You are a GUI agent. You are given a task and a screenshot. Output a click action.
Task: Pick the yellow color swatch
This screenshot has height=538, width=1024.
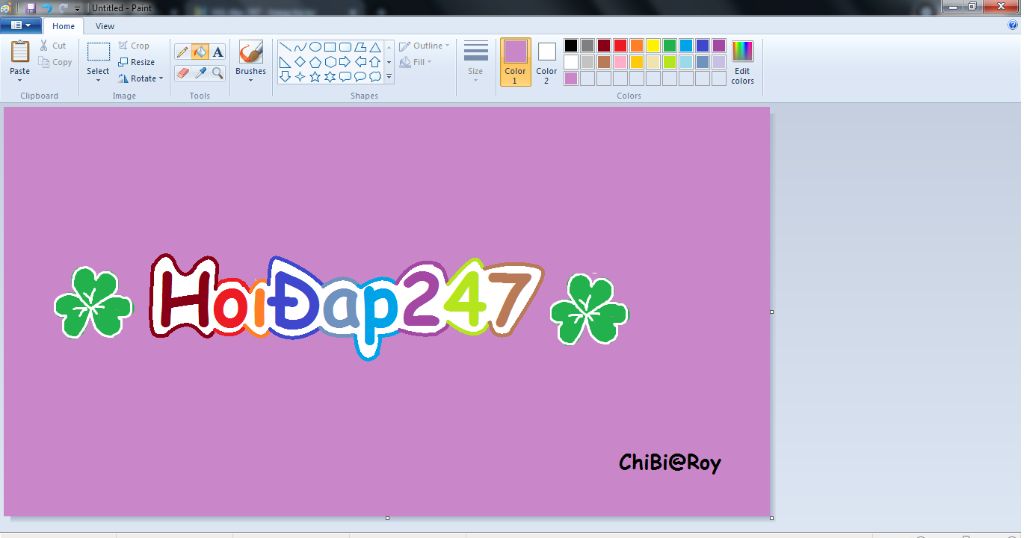(653, 46)
